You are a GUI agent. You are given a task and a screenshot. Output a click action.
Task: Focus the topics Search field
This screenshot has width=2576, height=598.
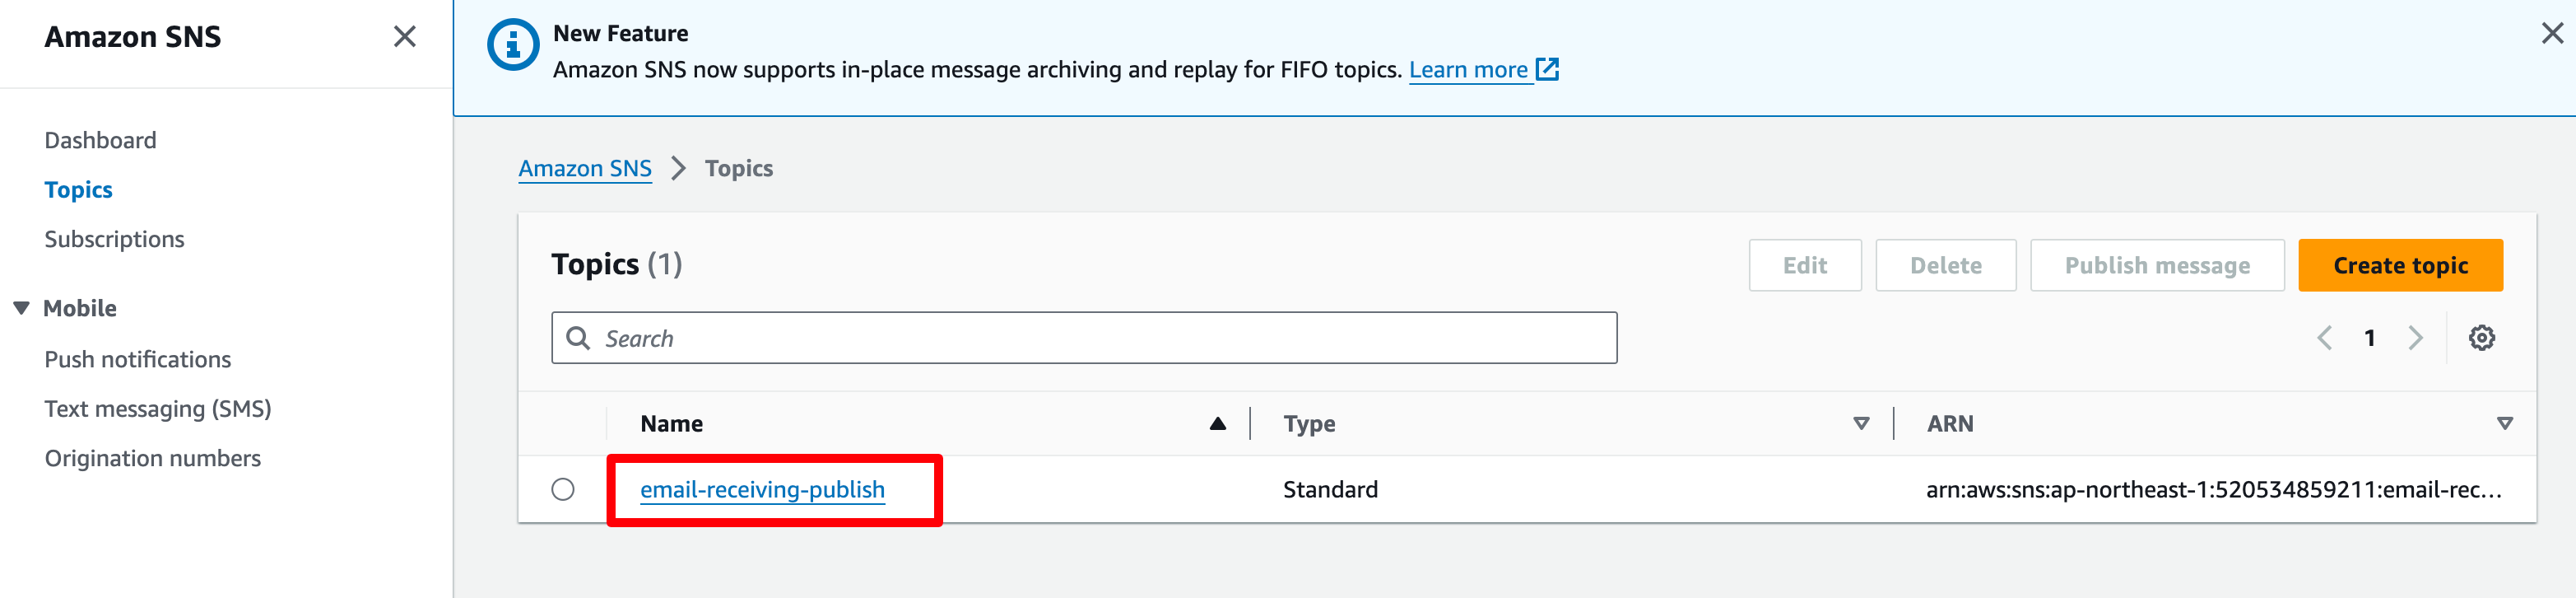[x=1084, y=338]
